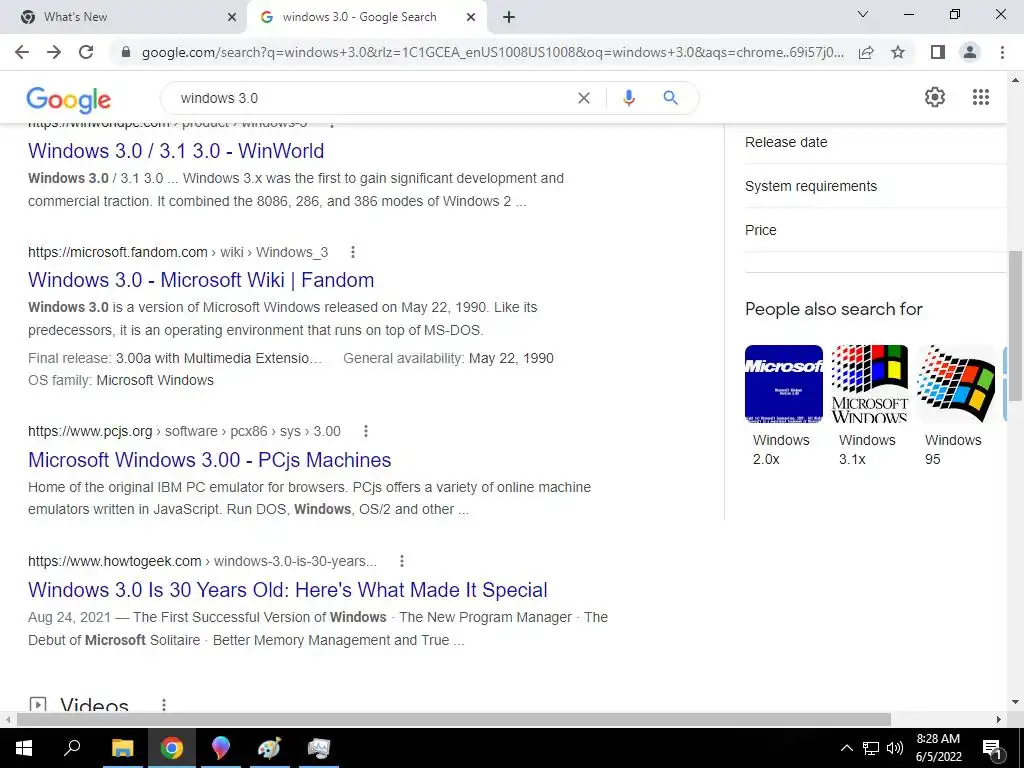Open the Chrome profile avatar
This screenshot has width=1024, height=768.
970,52
